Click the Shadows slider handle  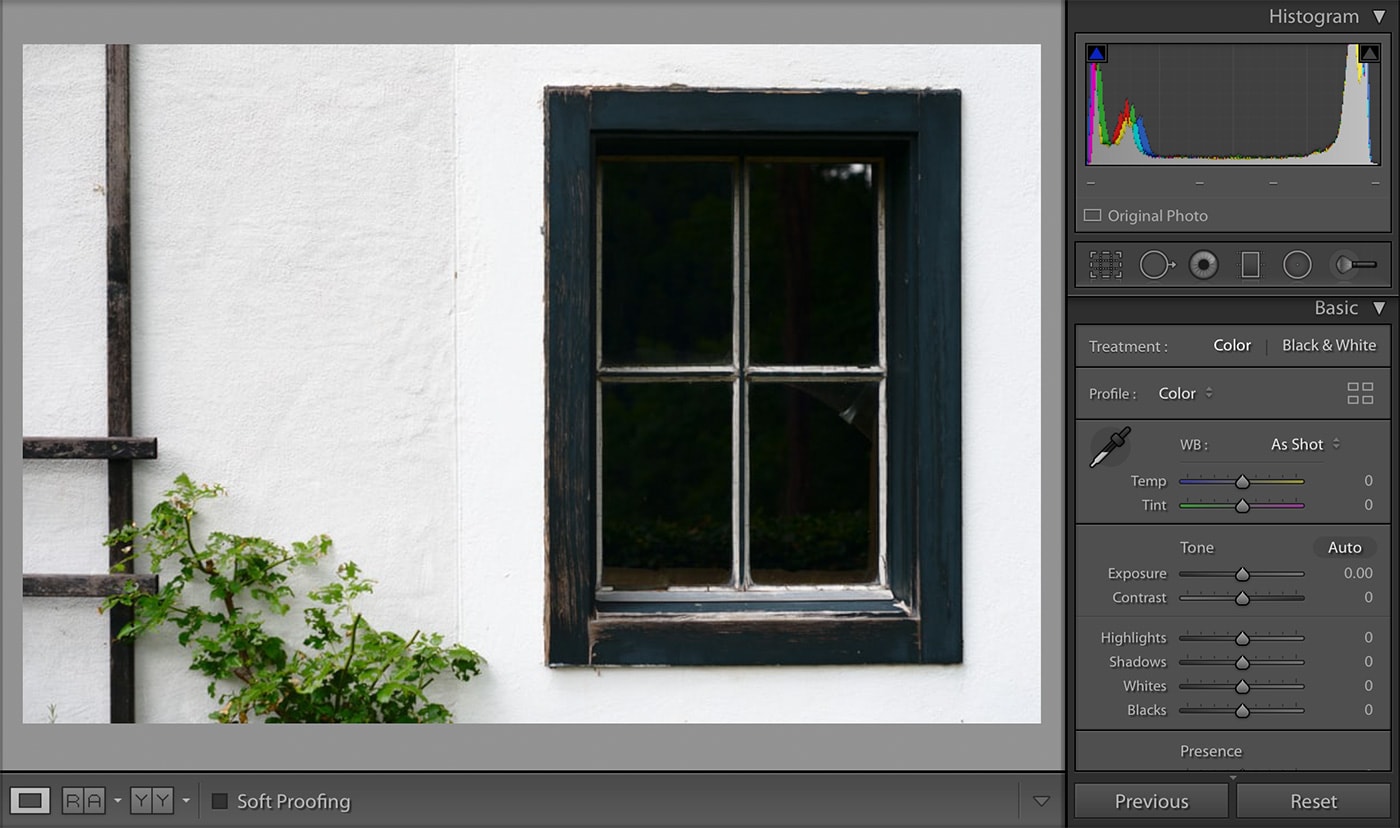coord(1242,662)
